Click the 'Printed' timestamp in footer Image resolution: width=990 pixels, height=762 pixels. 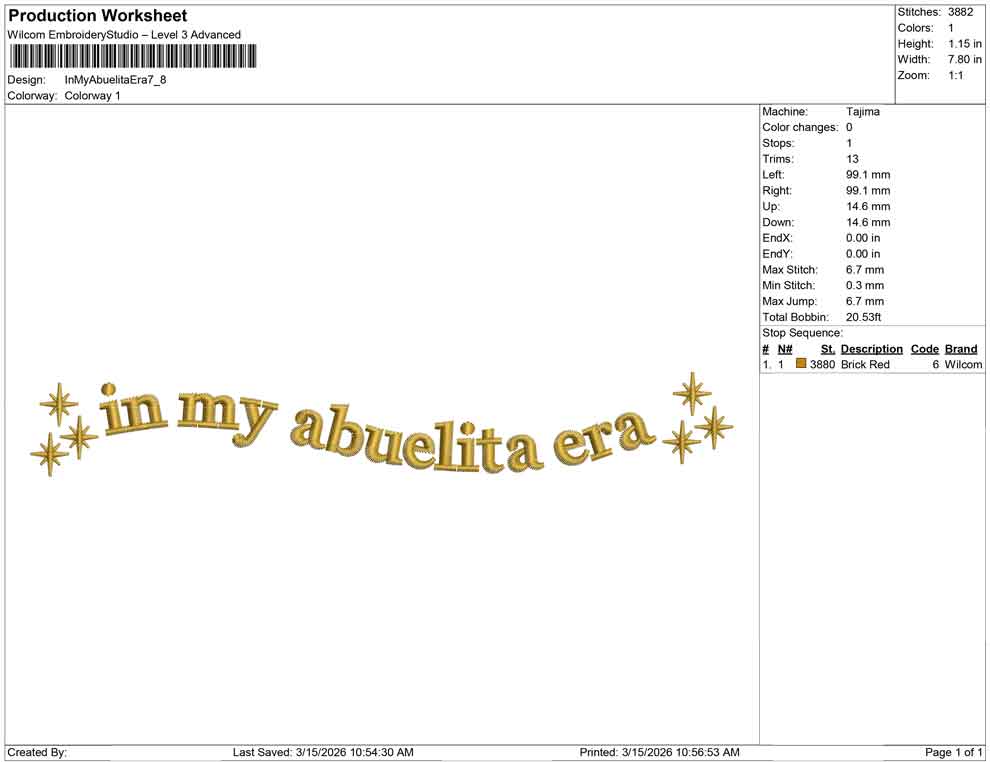(x=659, y=752)
